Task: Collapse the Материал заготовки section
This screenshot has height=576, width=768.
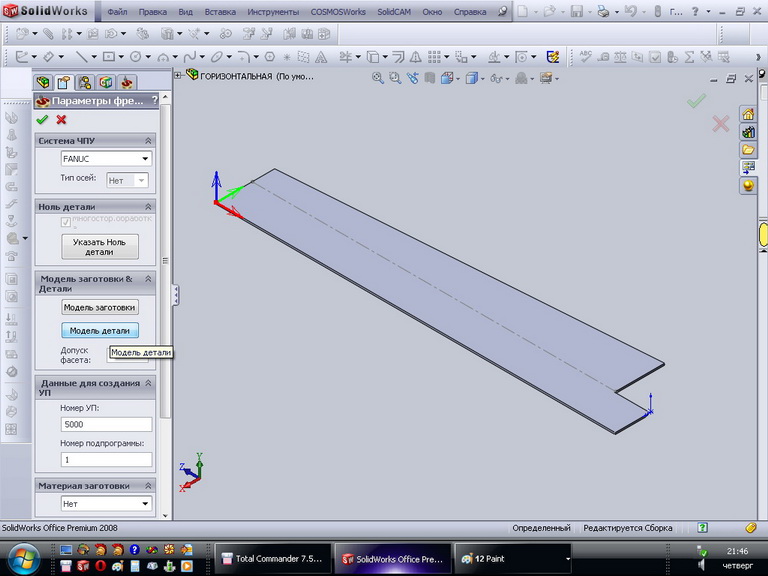Action: [x=148, y=486]
